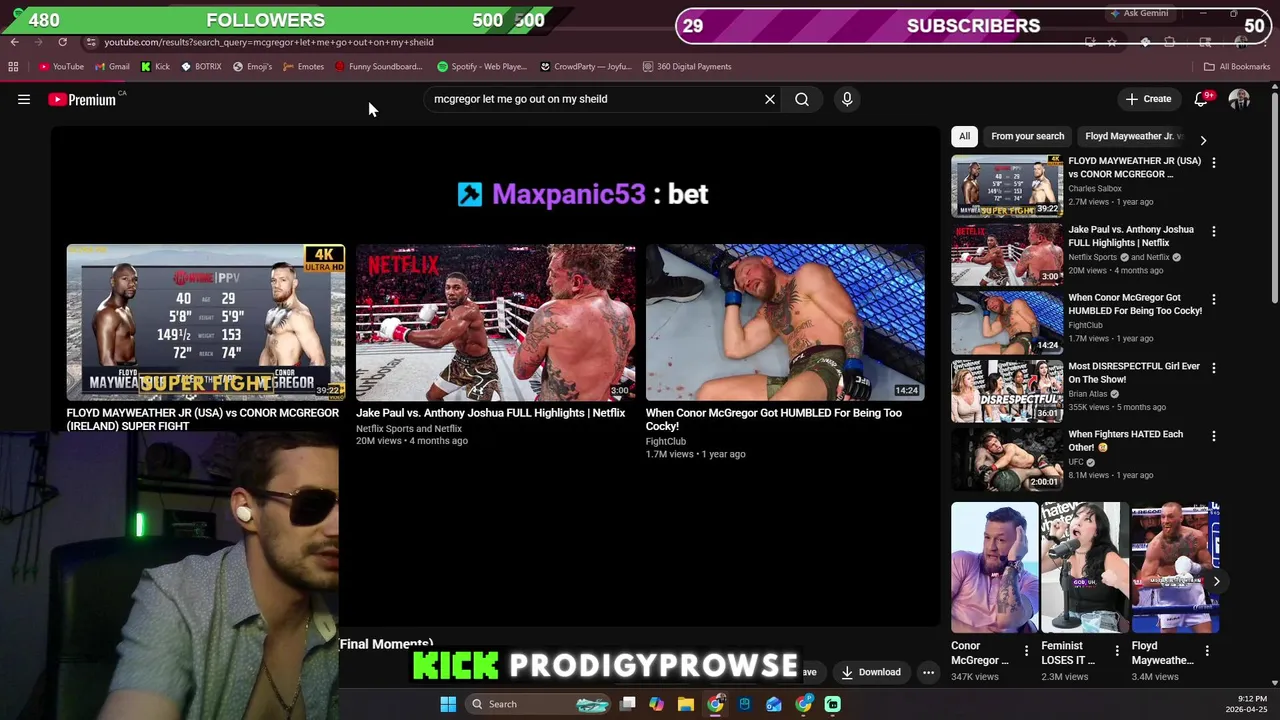Click the magnifier search button
Viewport: 1280px width, 720px height.
[802, 99]
